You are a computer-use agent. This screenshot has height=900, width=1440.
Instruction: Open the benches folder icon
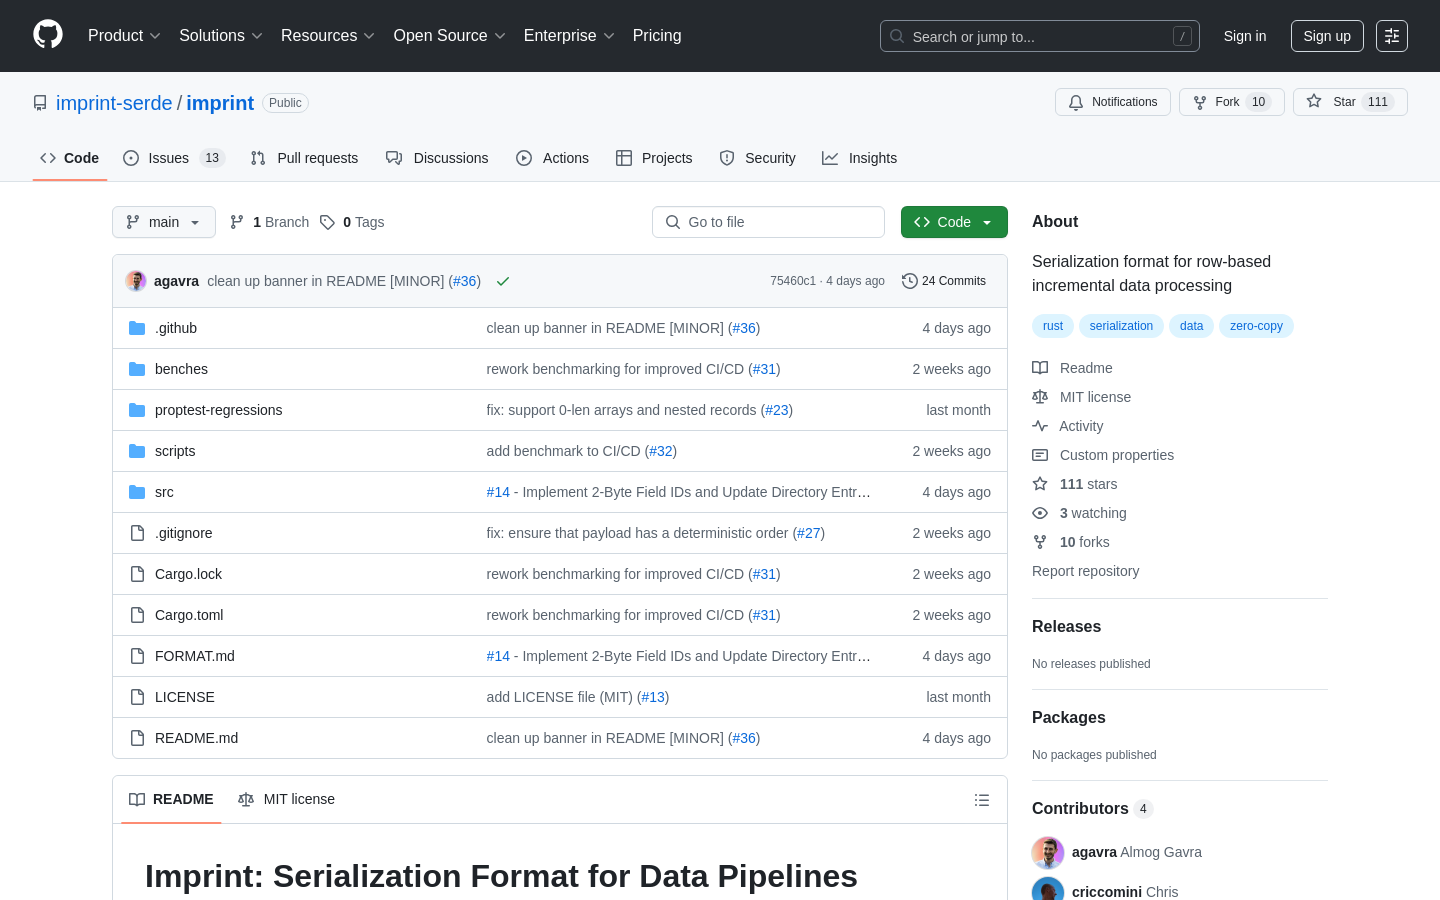tap(137, 369)
